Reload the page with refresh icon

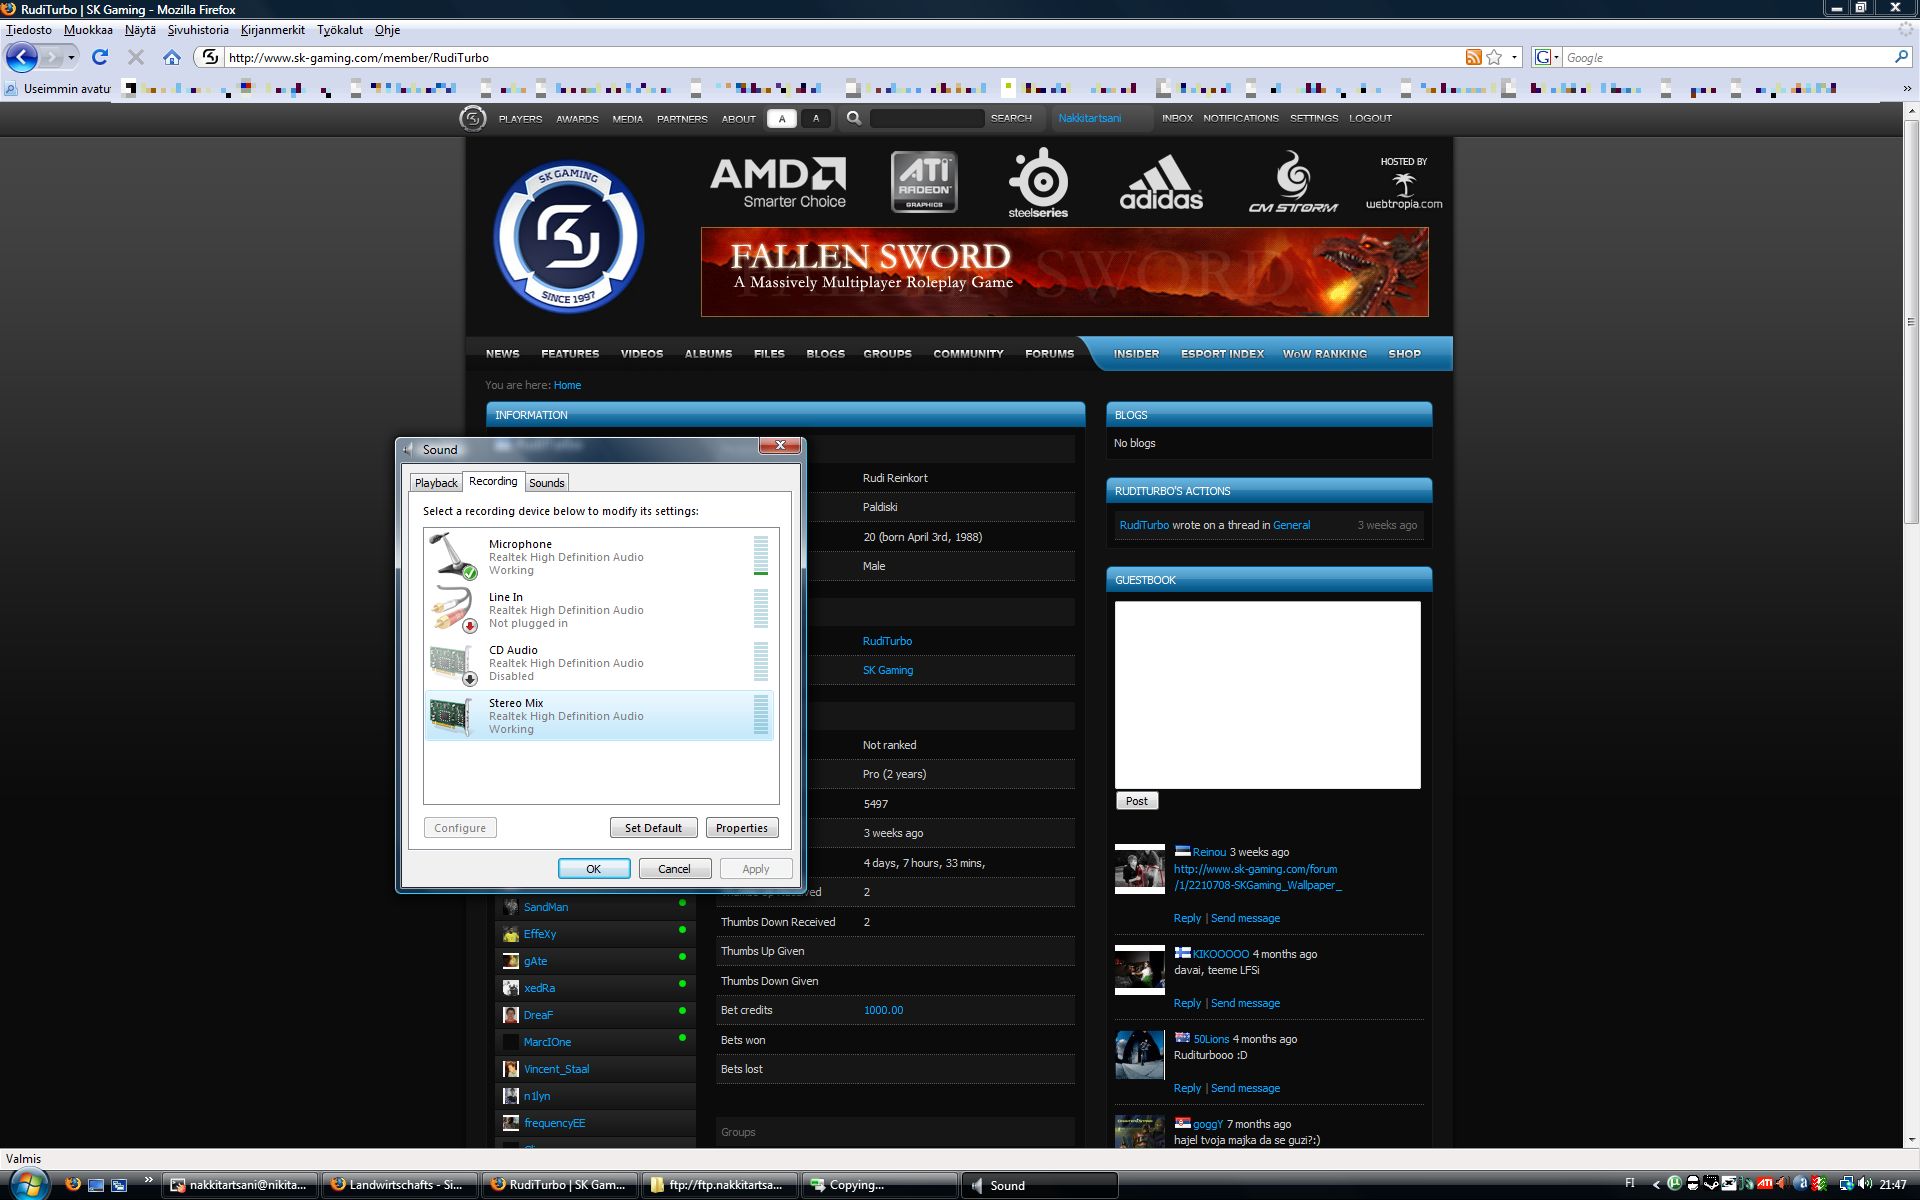100,57
